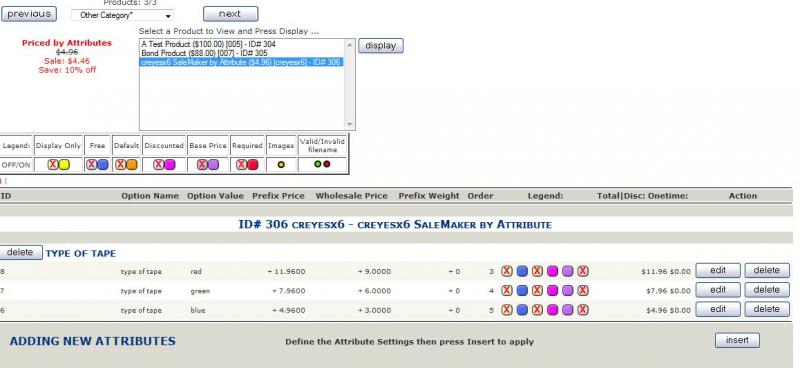Click insert button to add attribute
Viewport: 800px width, 368px height.
tap(737, 340)
